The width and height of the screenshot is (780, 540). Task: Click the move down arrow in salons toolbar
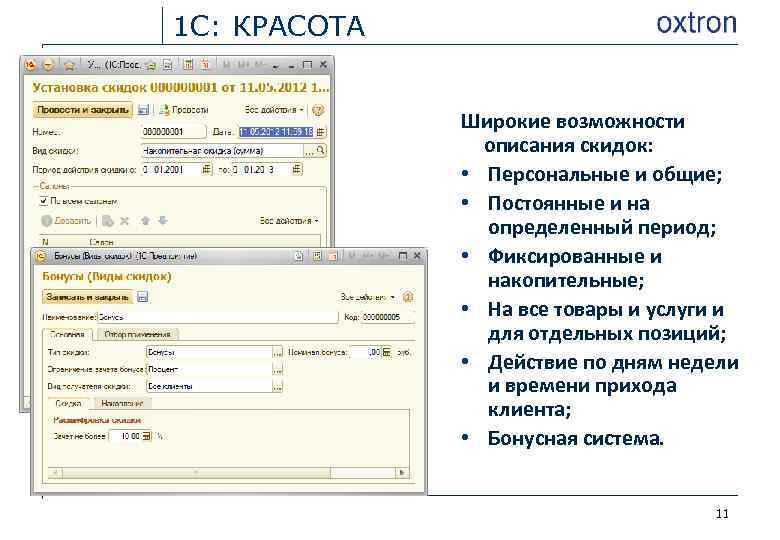coord(163,221)
